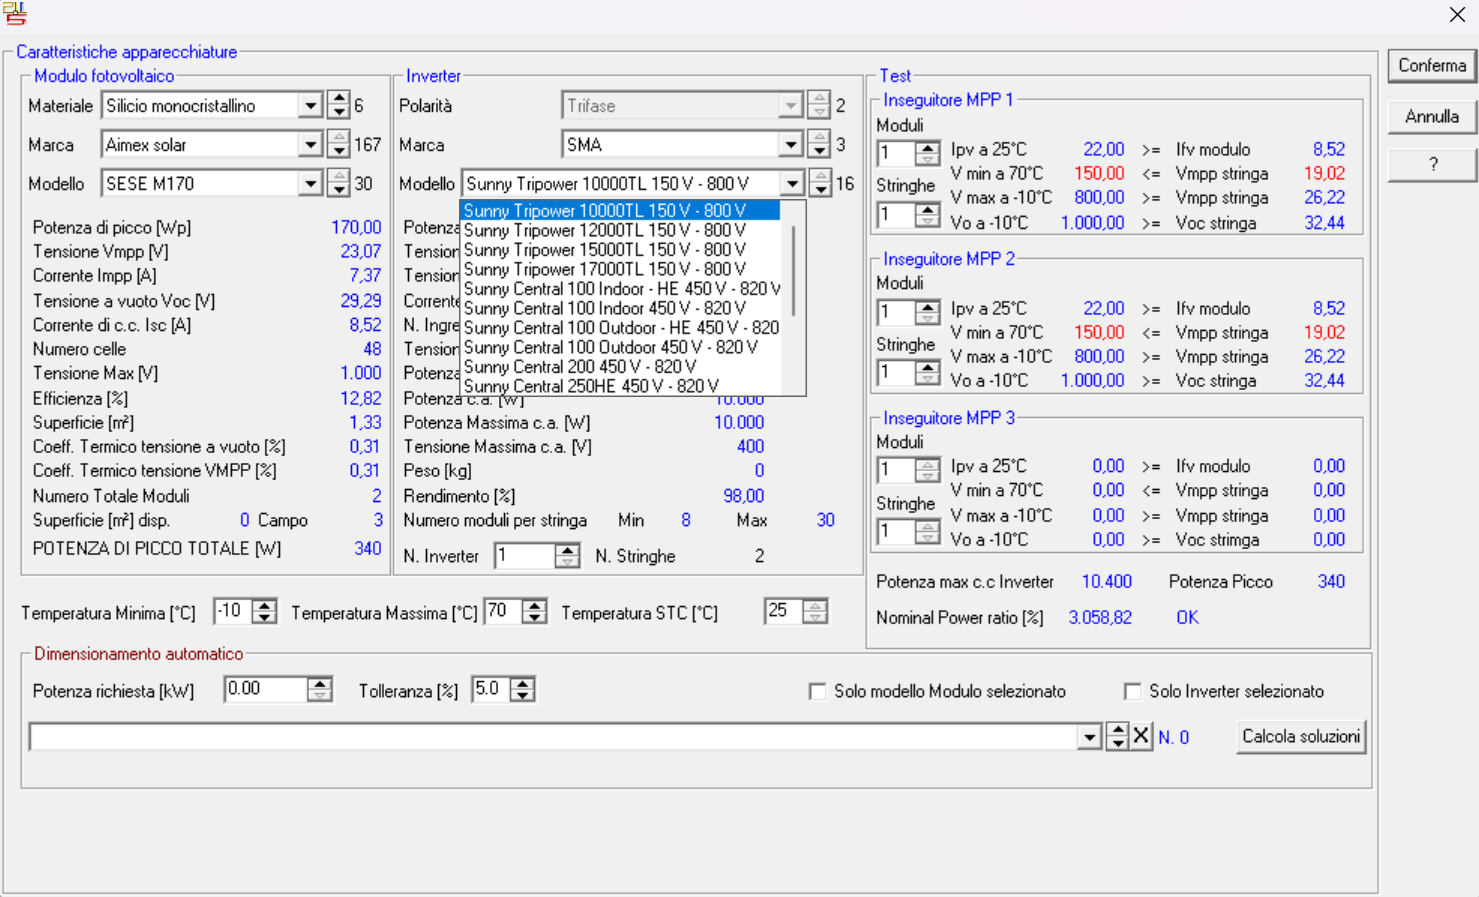
Task: Click the Annulla button
Action: coord(1432,117)
